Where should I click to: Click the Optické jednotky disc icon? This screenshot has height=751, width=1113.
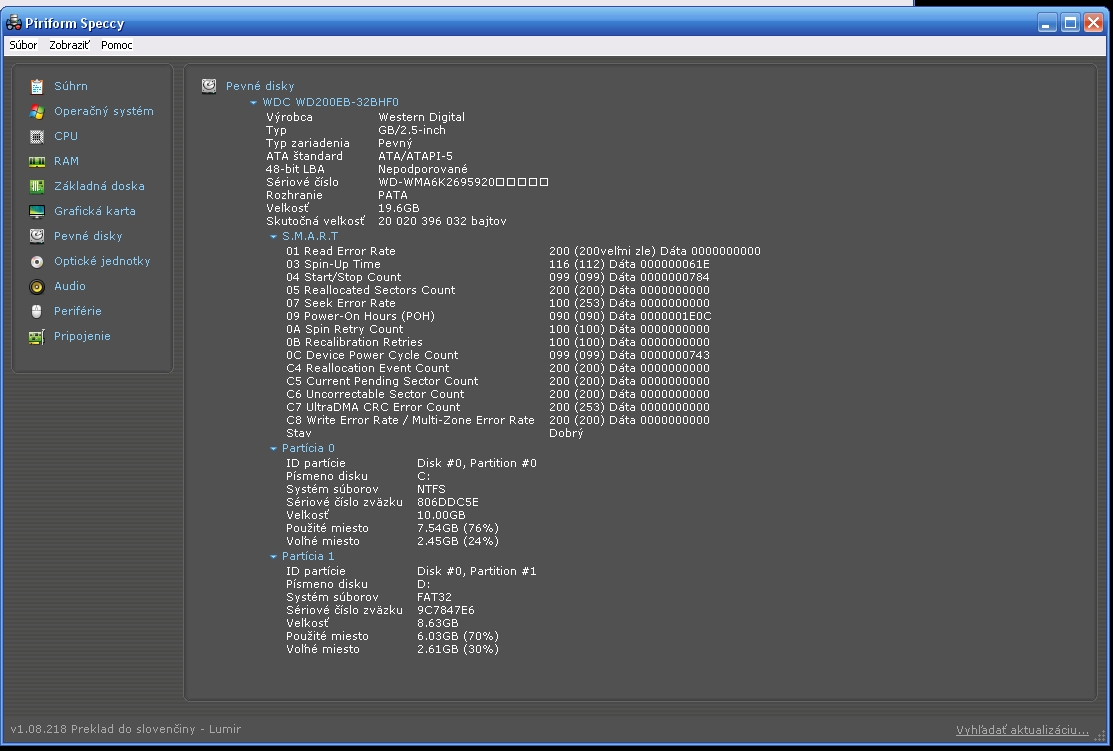(37, 261)
